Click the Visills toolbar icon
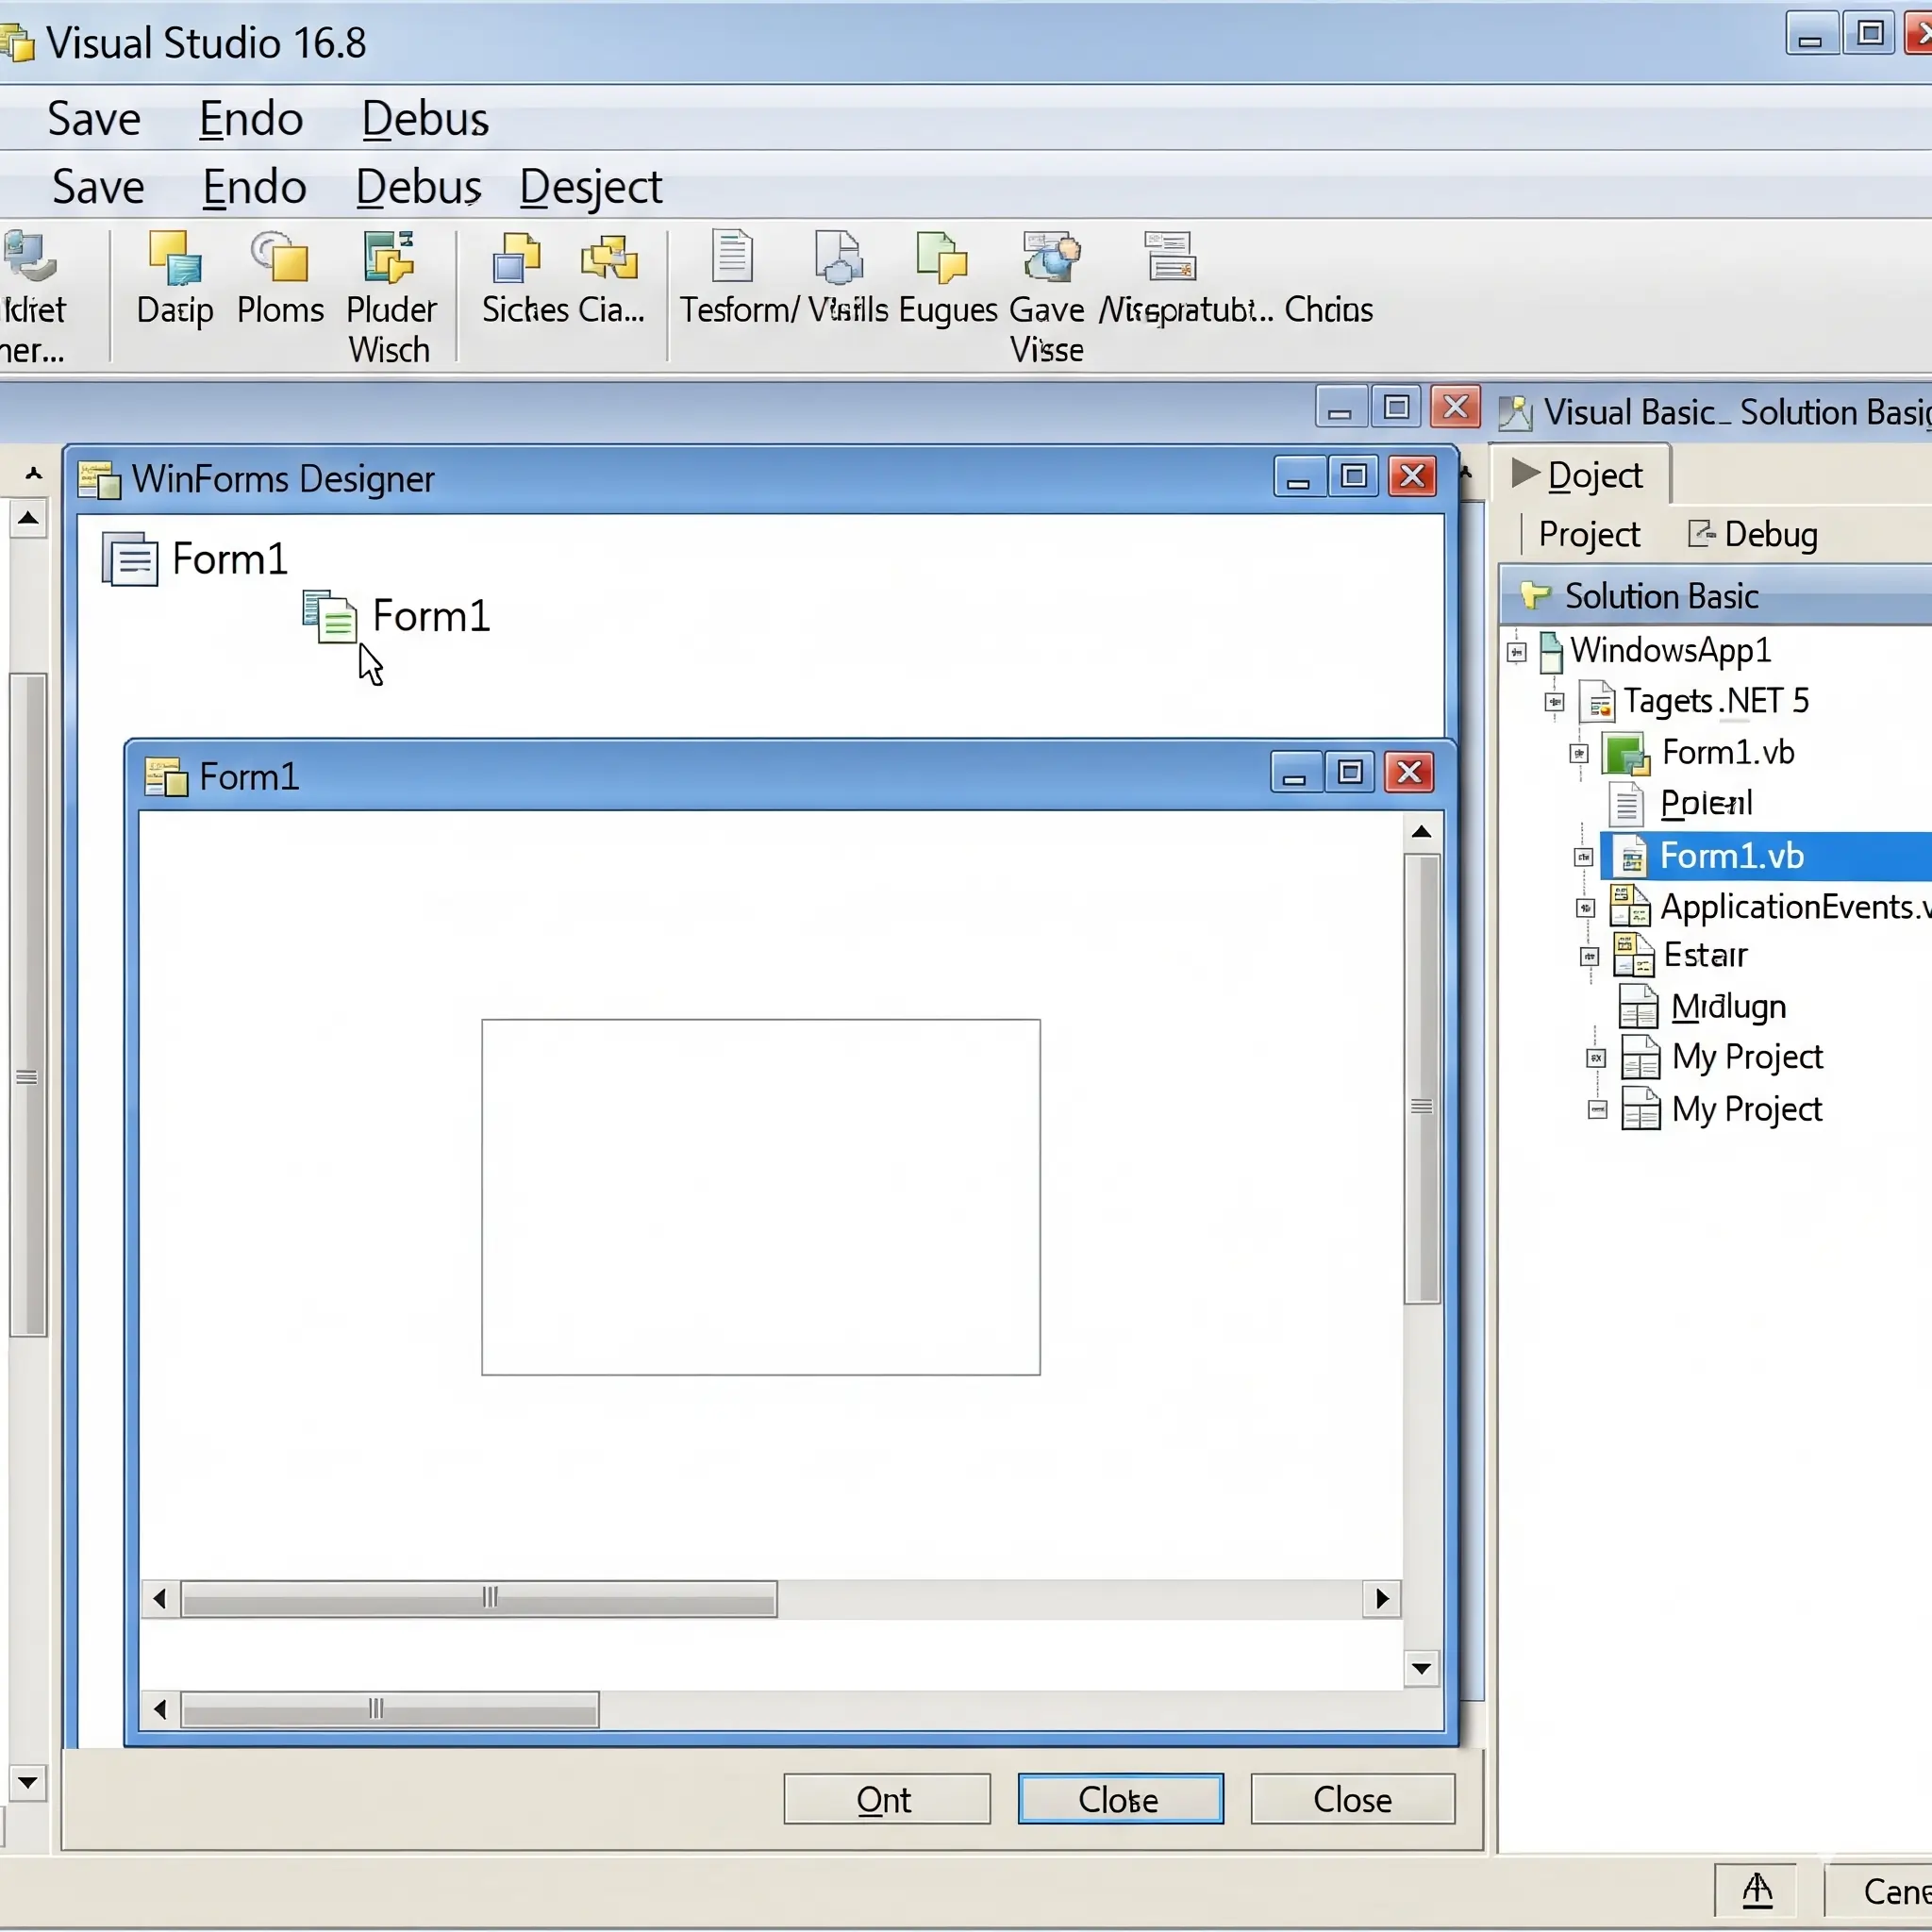 838,257
